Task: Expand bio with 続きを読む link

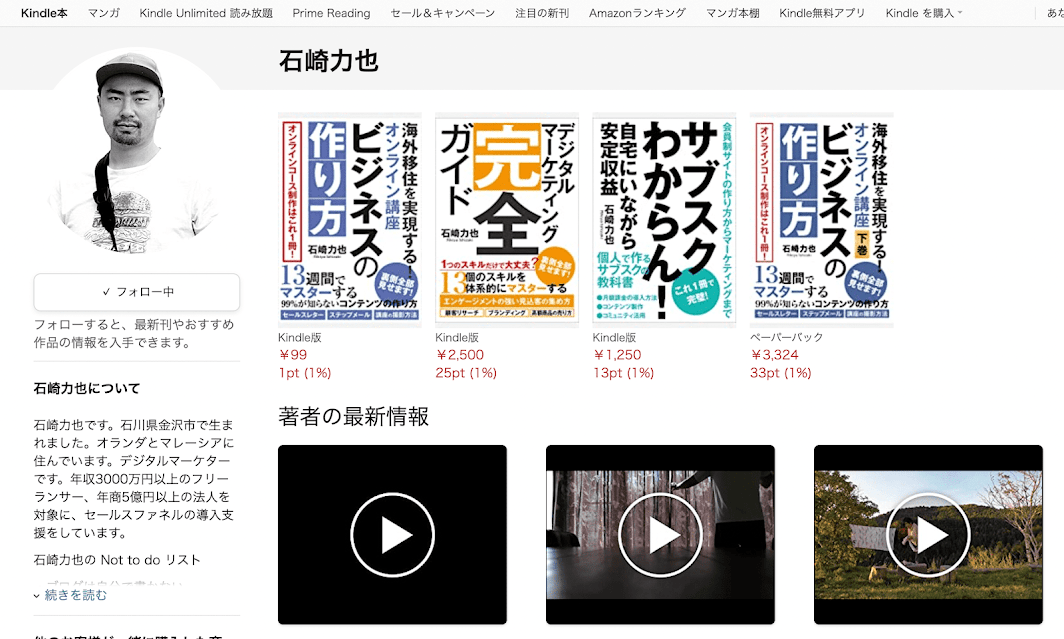Action: tap(75, 595)
